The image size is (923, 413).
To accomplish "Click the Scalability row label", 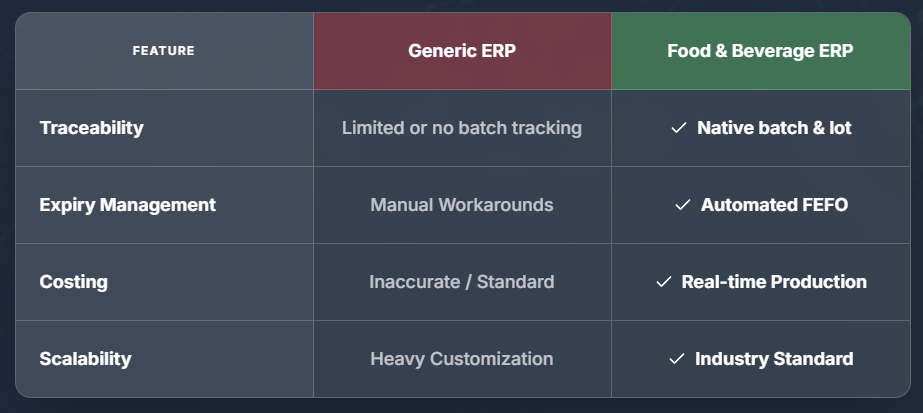I will [x=85, y=359].
